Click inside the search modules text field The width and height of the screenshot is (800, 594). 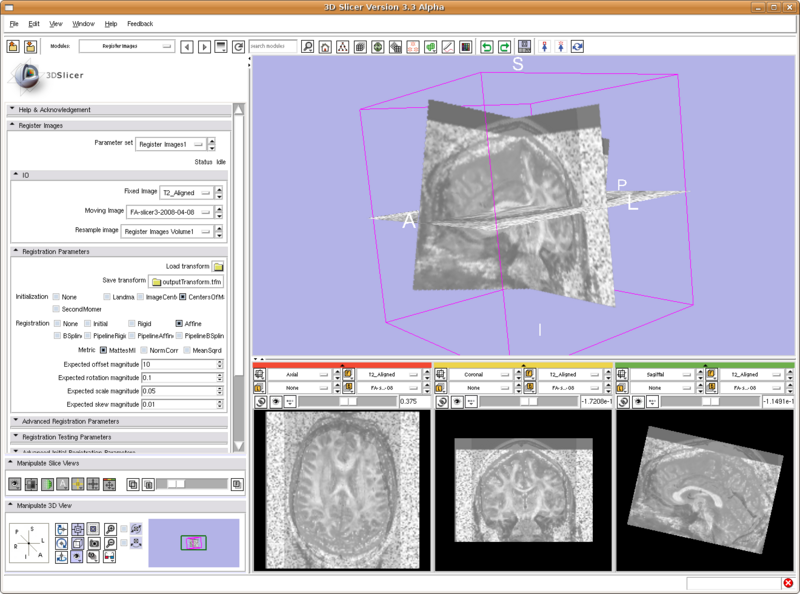click(273, 44)
